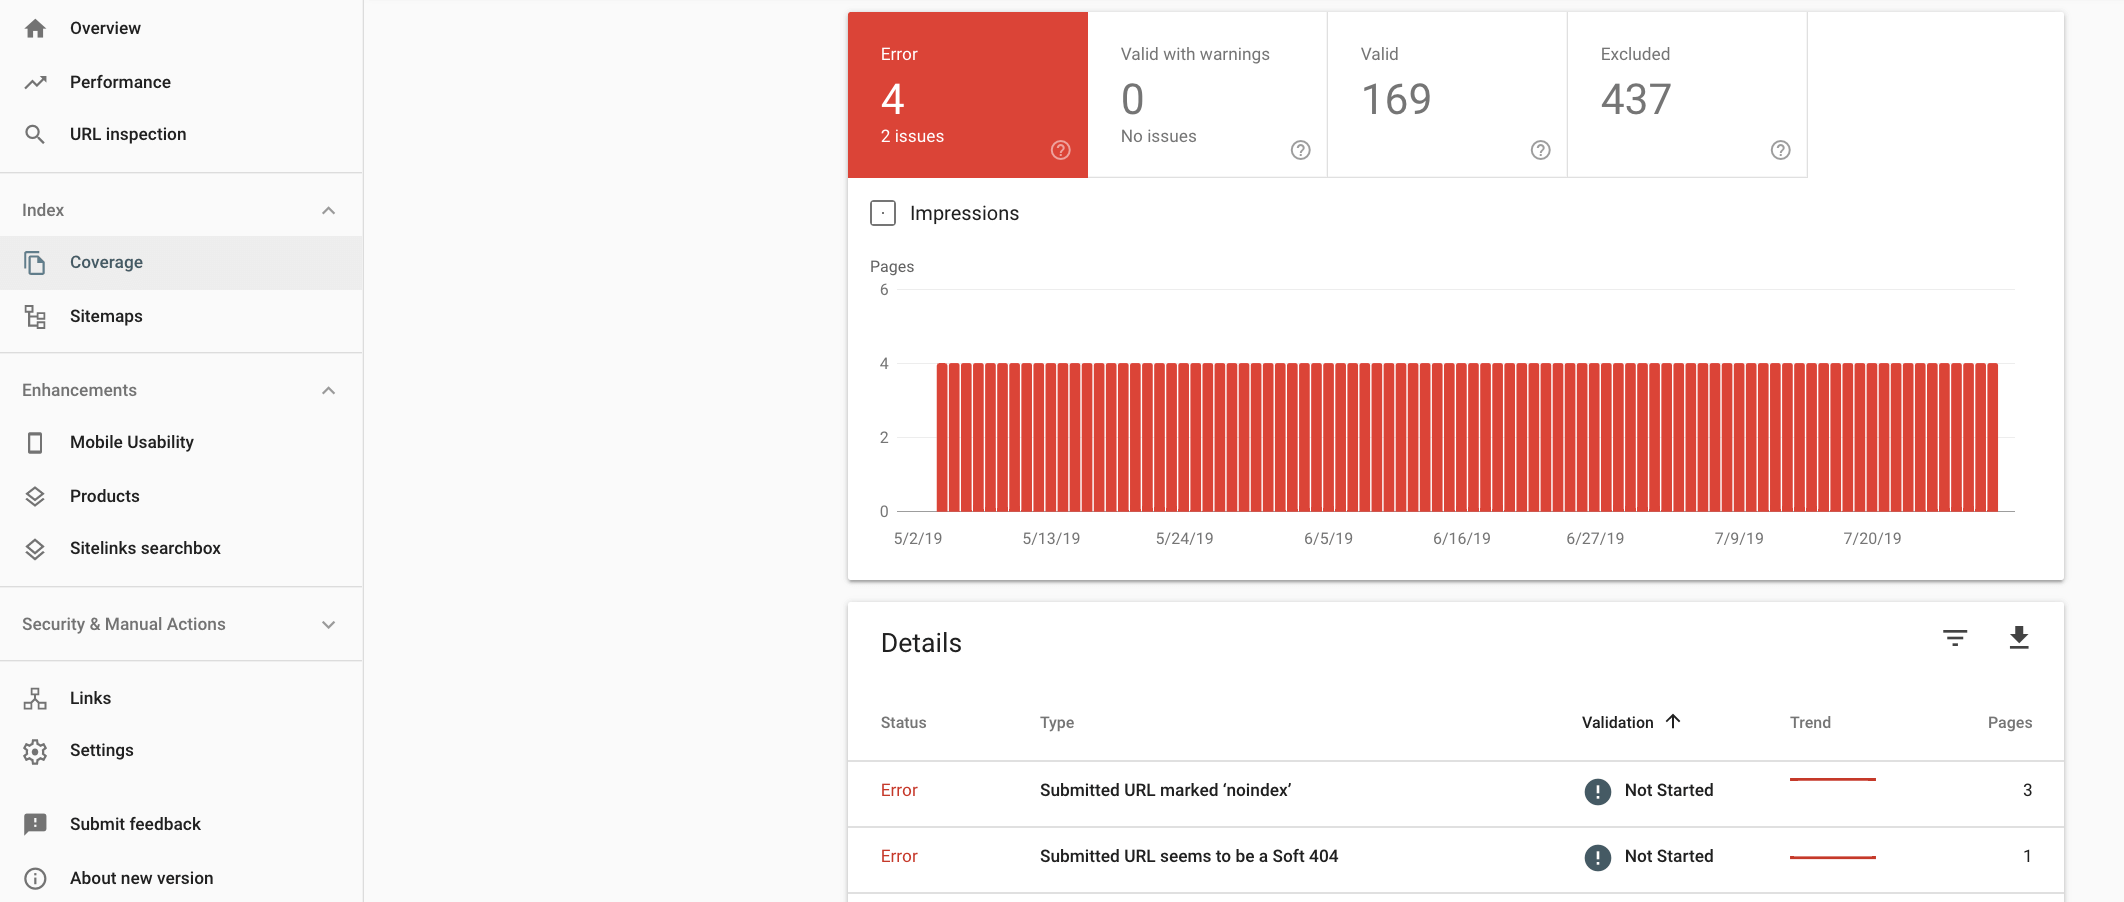
Task: Click the Trend column header
Action: pyautogui.click(x=1810, y=722)
